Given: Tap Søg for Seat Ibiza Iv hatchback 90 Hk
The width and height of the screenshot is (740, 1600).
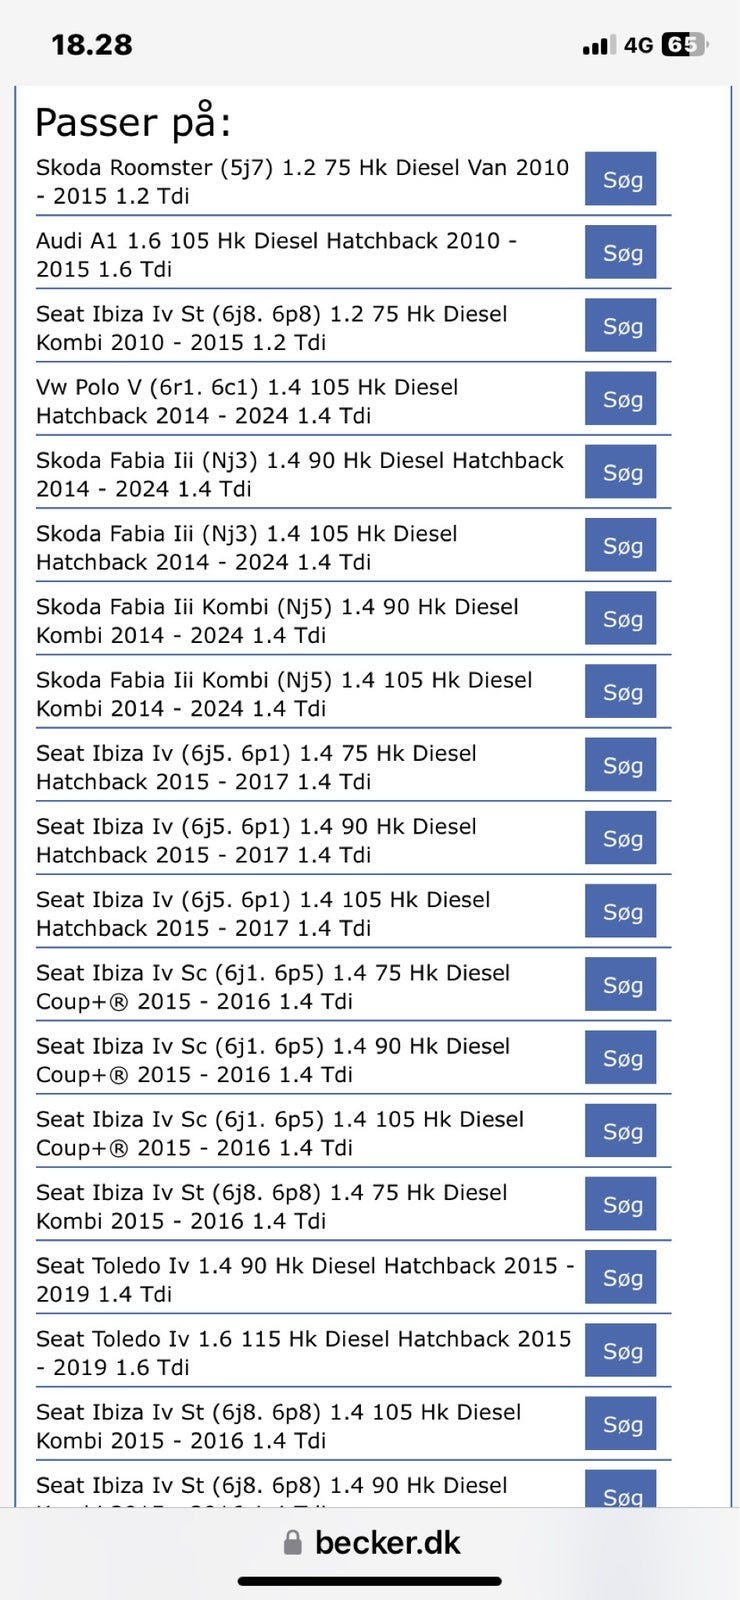Looking at the screenshot, I should click(x=620, y=838).
